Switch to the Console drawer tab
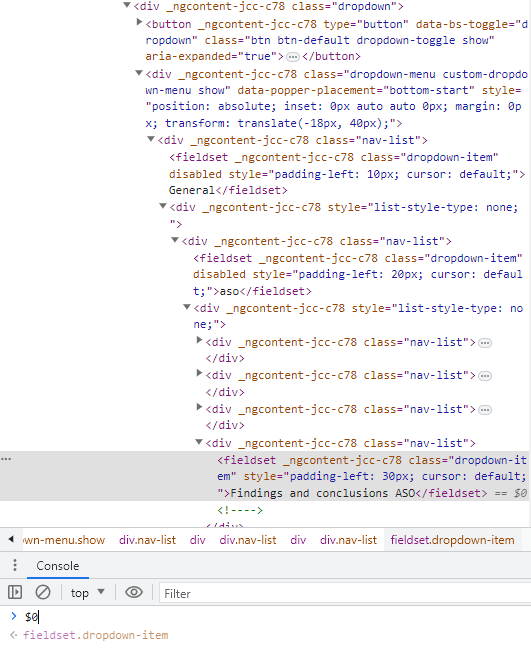This screenshot has width=531, height=650. [x=58, y=566]
